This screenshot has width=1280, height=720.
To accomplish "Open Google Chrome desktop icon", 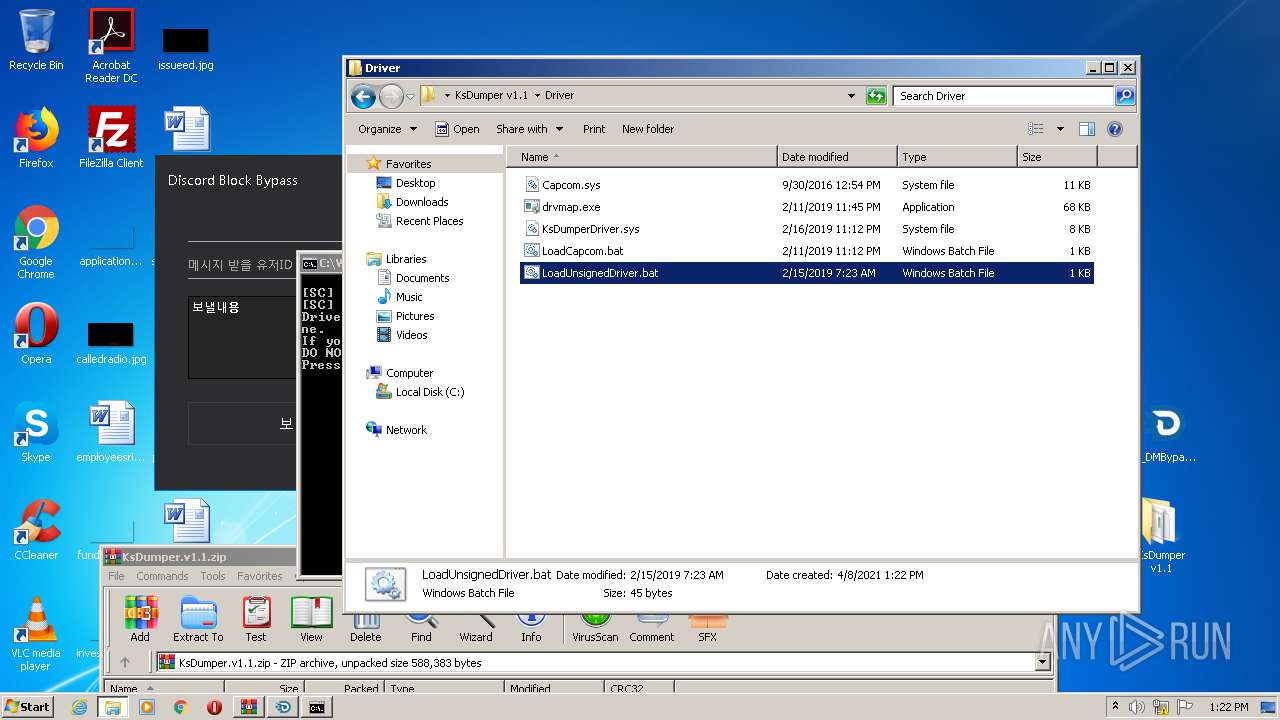I will pos(36,242).
